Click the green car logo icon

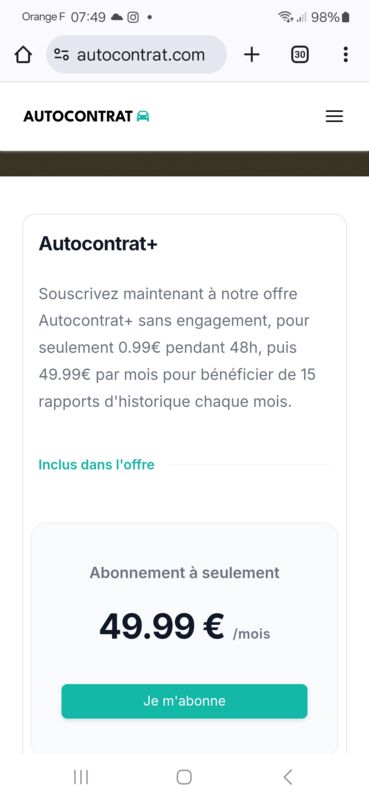pos(143,116)
